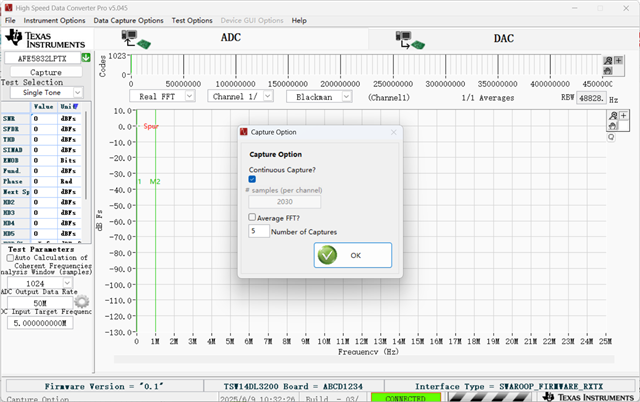Confirm capture options with OK

pyautogui.click(x=353, y=255)
